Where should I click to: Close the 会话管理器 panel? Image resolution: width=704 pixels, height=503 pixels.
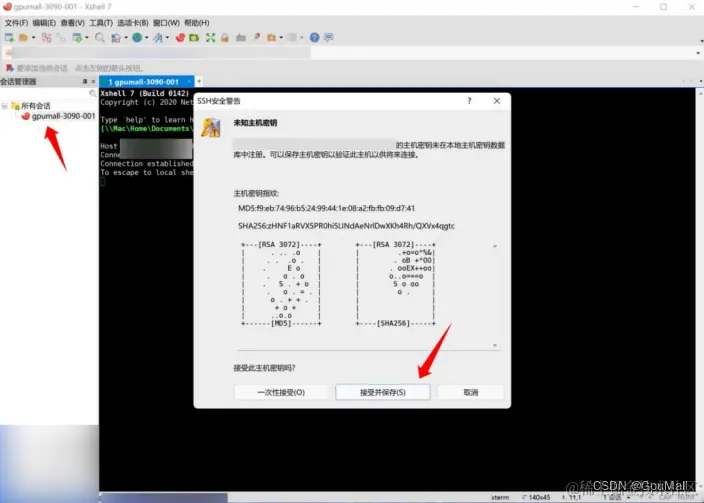point(93,82)
